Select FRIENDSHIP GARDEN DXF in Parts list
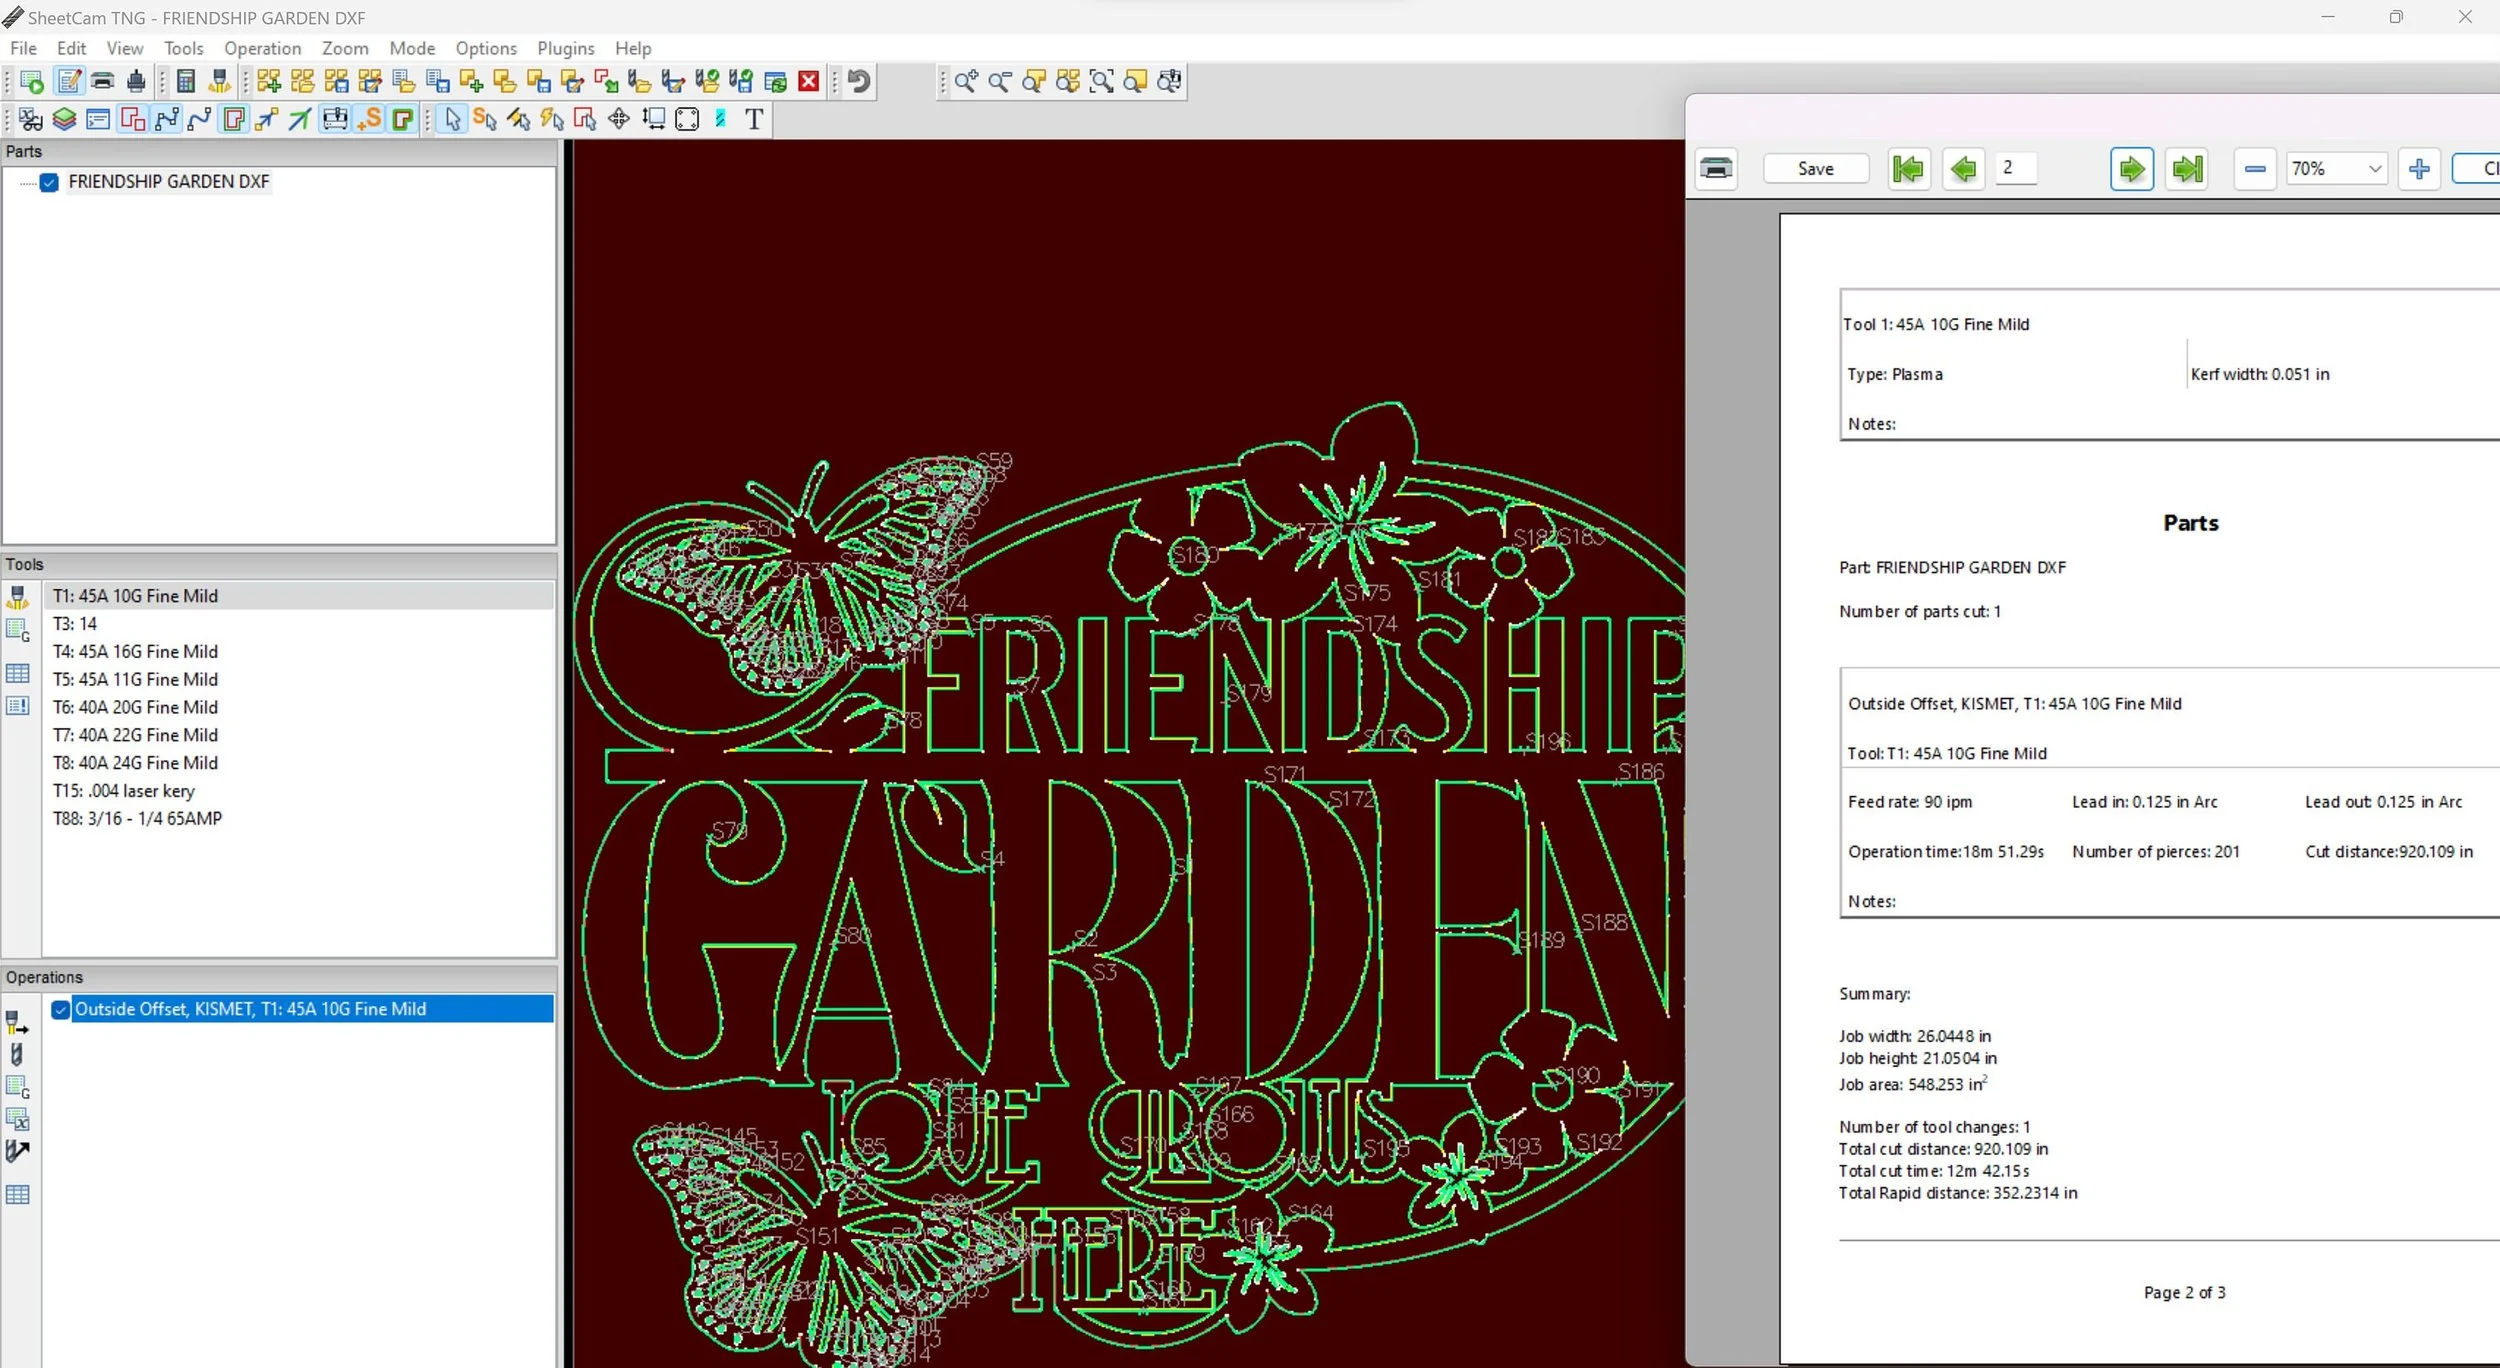Viewport: 2500px width, 1368px height. pos(169,182)
